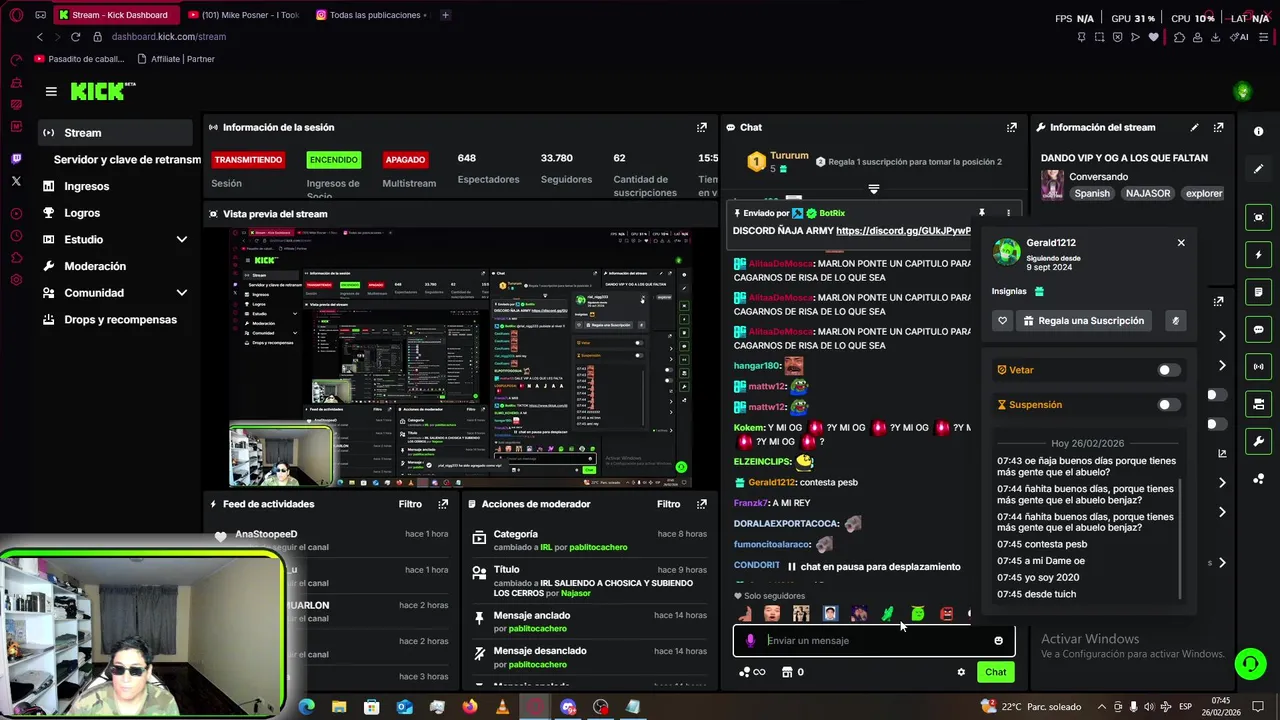Open the Pasadito de caball... bookmark

(x=79, y=59)
